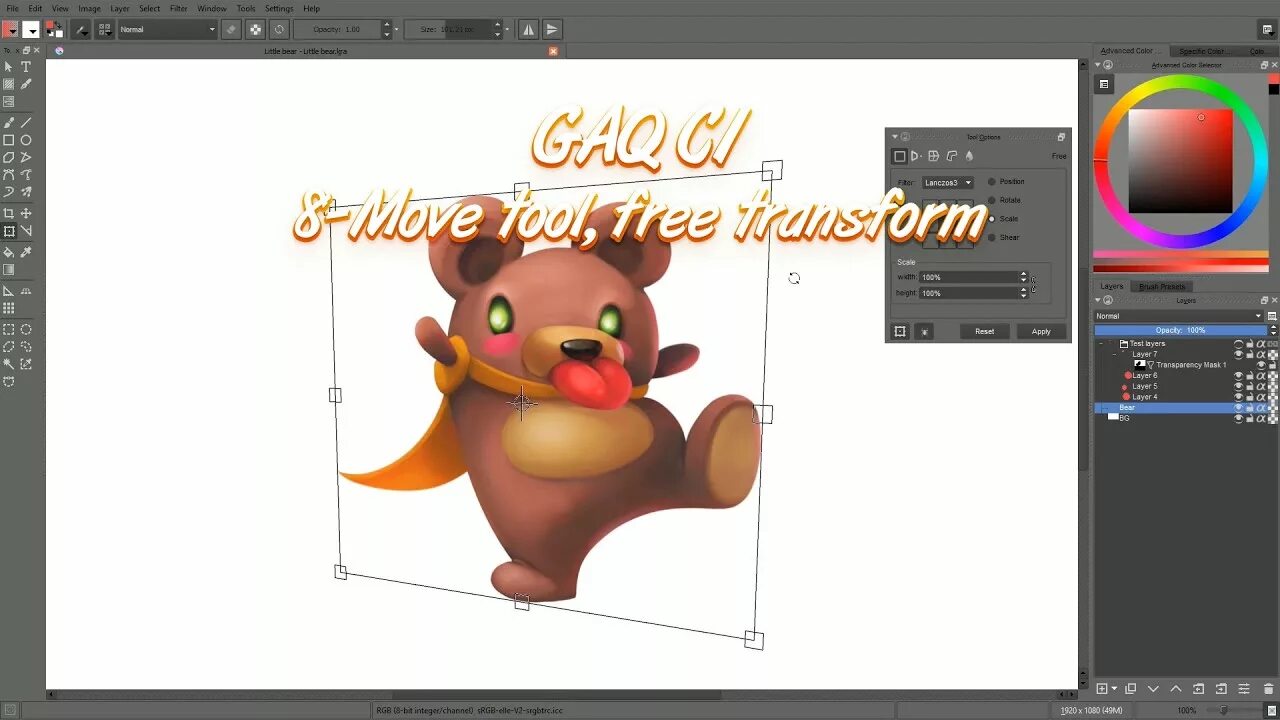Select the Fill bucket tool
Image resolution: width=1280 pixels, height=720 pixels.
click(x=9, y=252)
